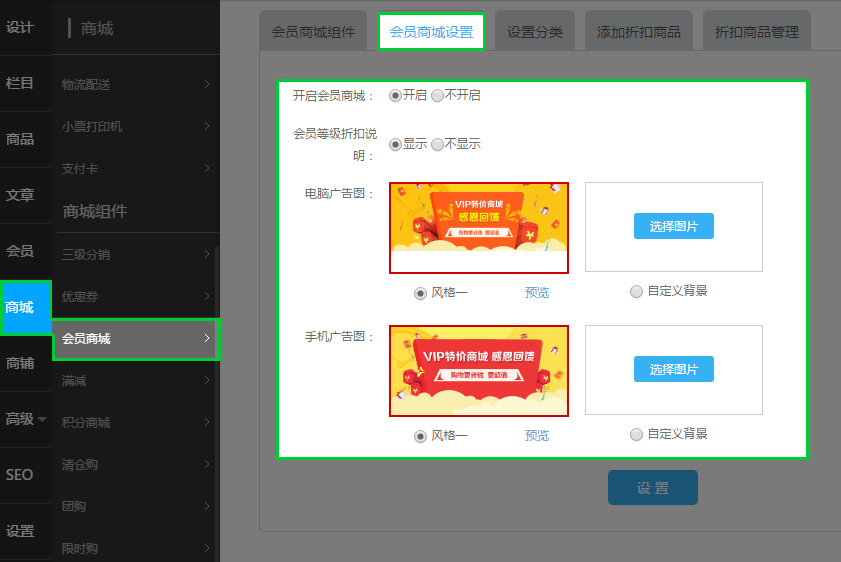
Task: Go to the 折扣商品管理 tab
Action: click(x=756, y=32)
